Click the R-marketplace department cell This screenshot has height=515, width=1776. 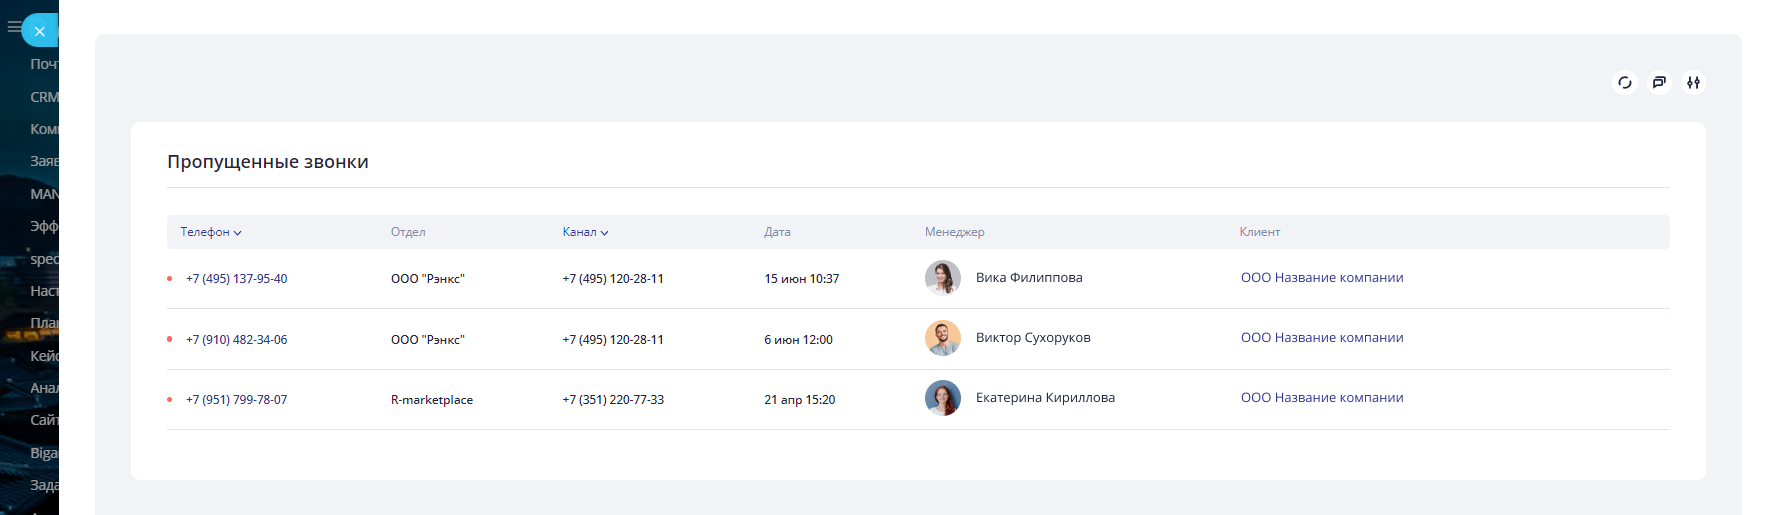coord(432,400)
